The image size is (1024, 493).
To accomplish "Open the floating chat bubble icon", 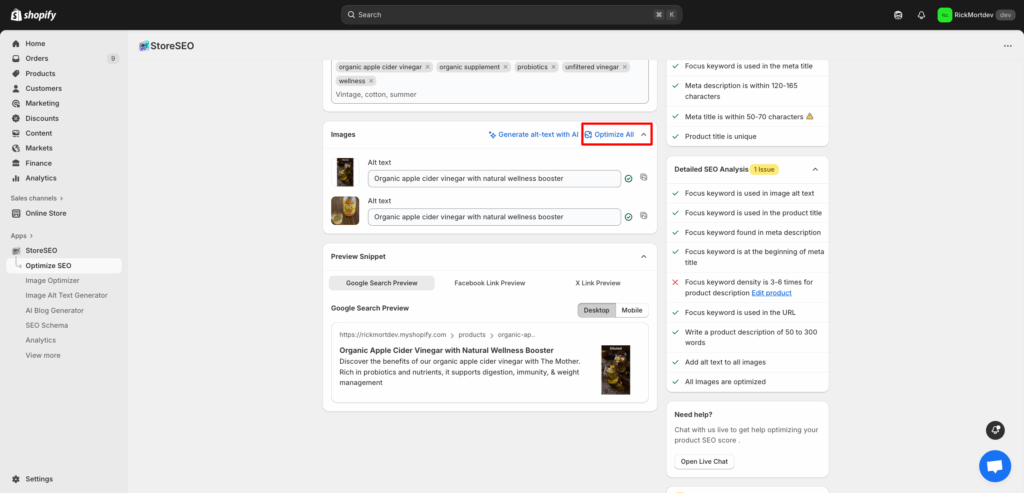I will pos(994,465).
